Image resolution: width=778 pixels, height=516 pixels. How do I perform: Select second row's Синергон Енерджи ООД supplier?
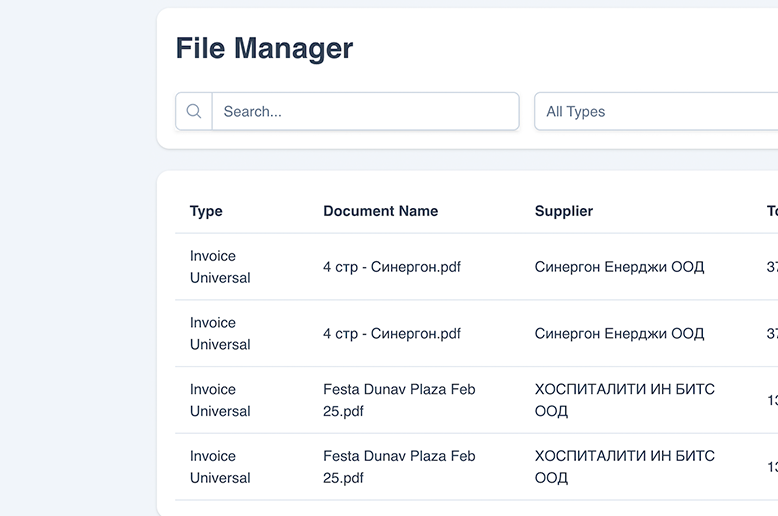[619, 334]
